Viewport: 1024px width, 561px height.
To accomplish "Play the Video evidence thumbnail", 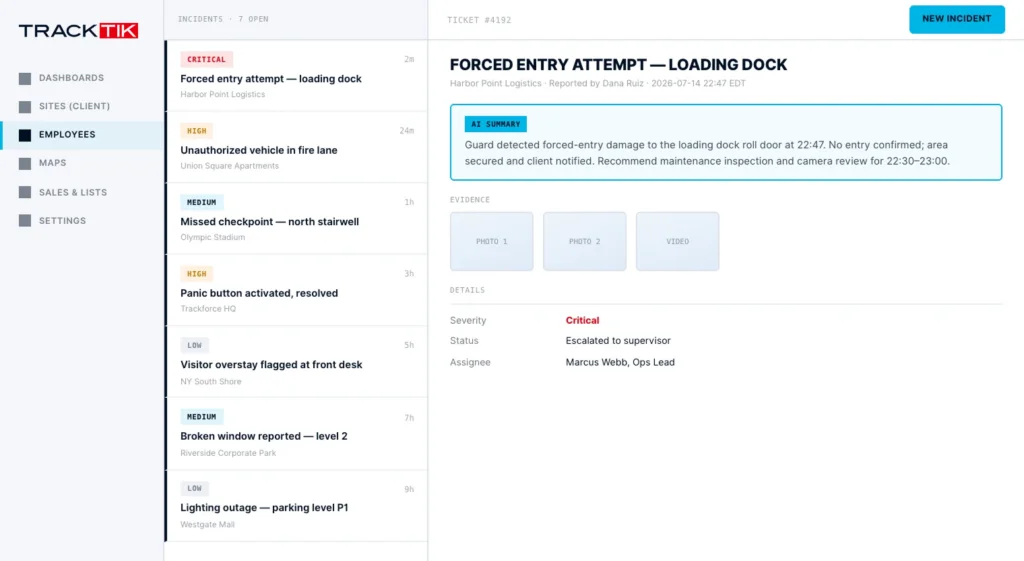I will pos(677,241).
